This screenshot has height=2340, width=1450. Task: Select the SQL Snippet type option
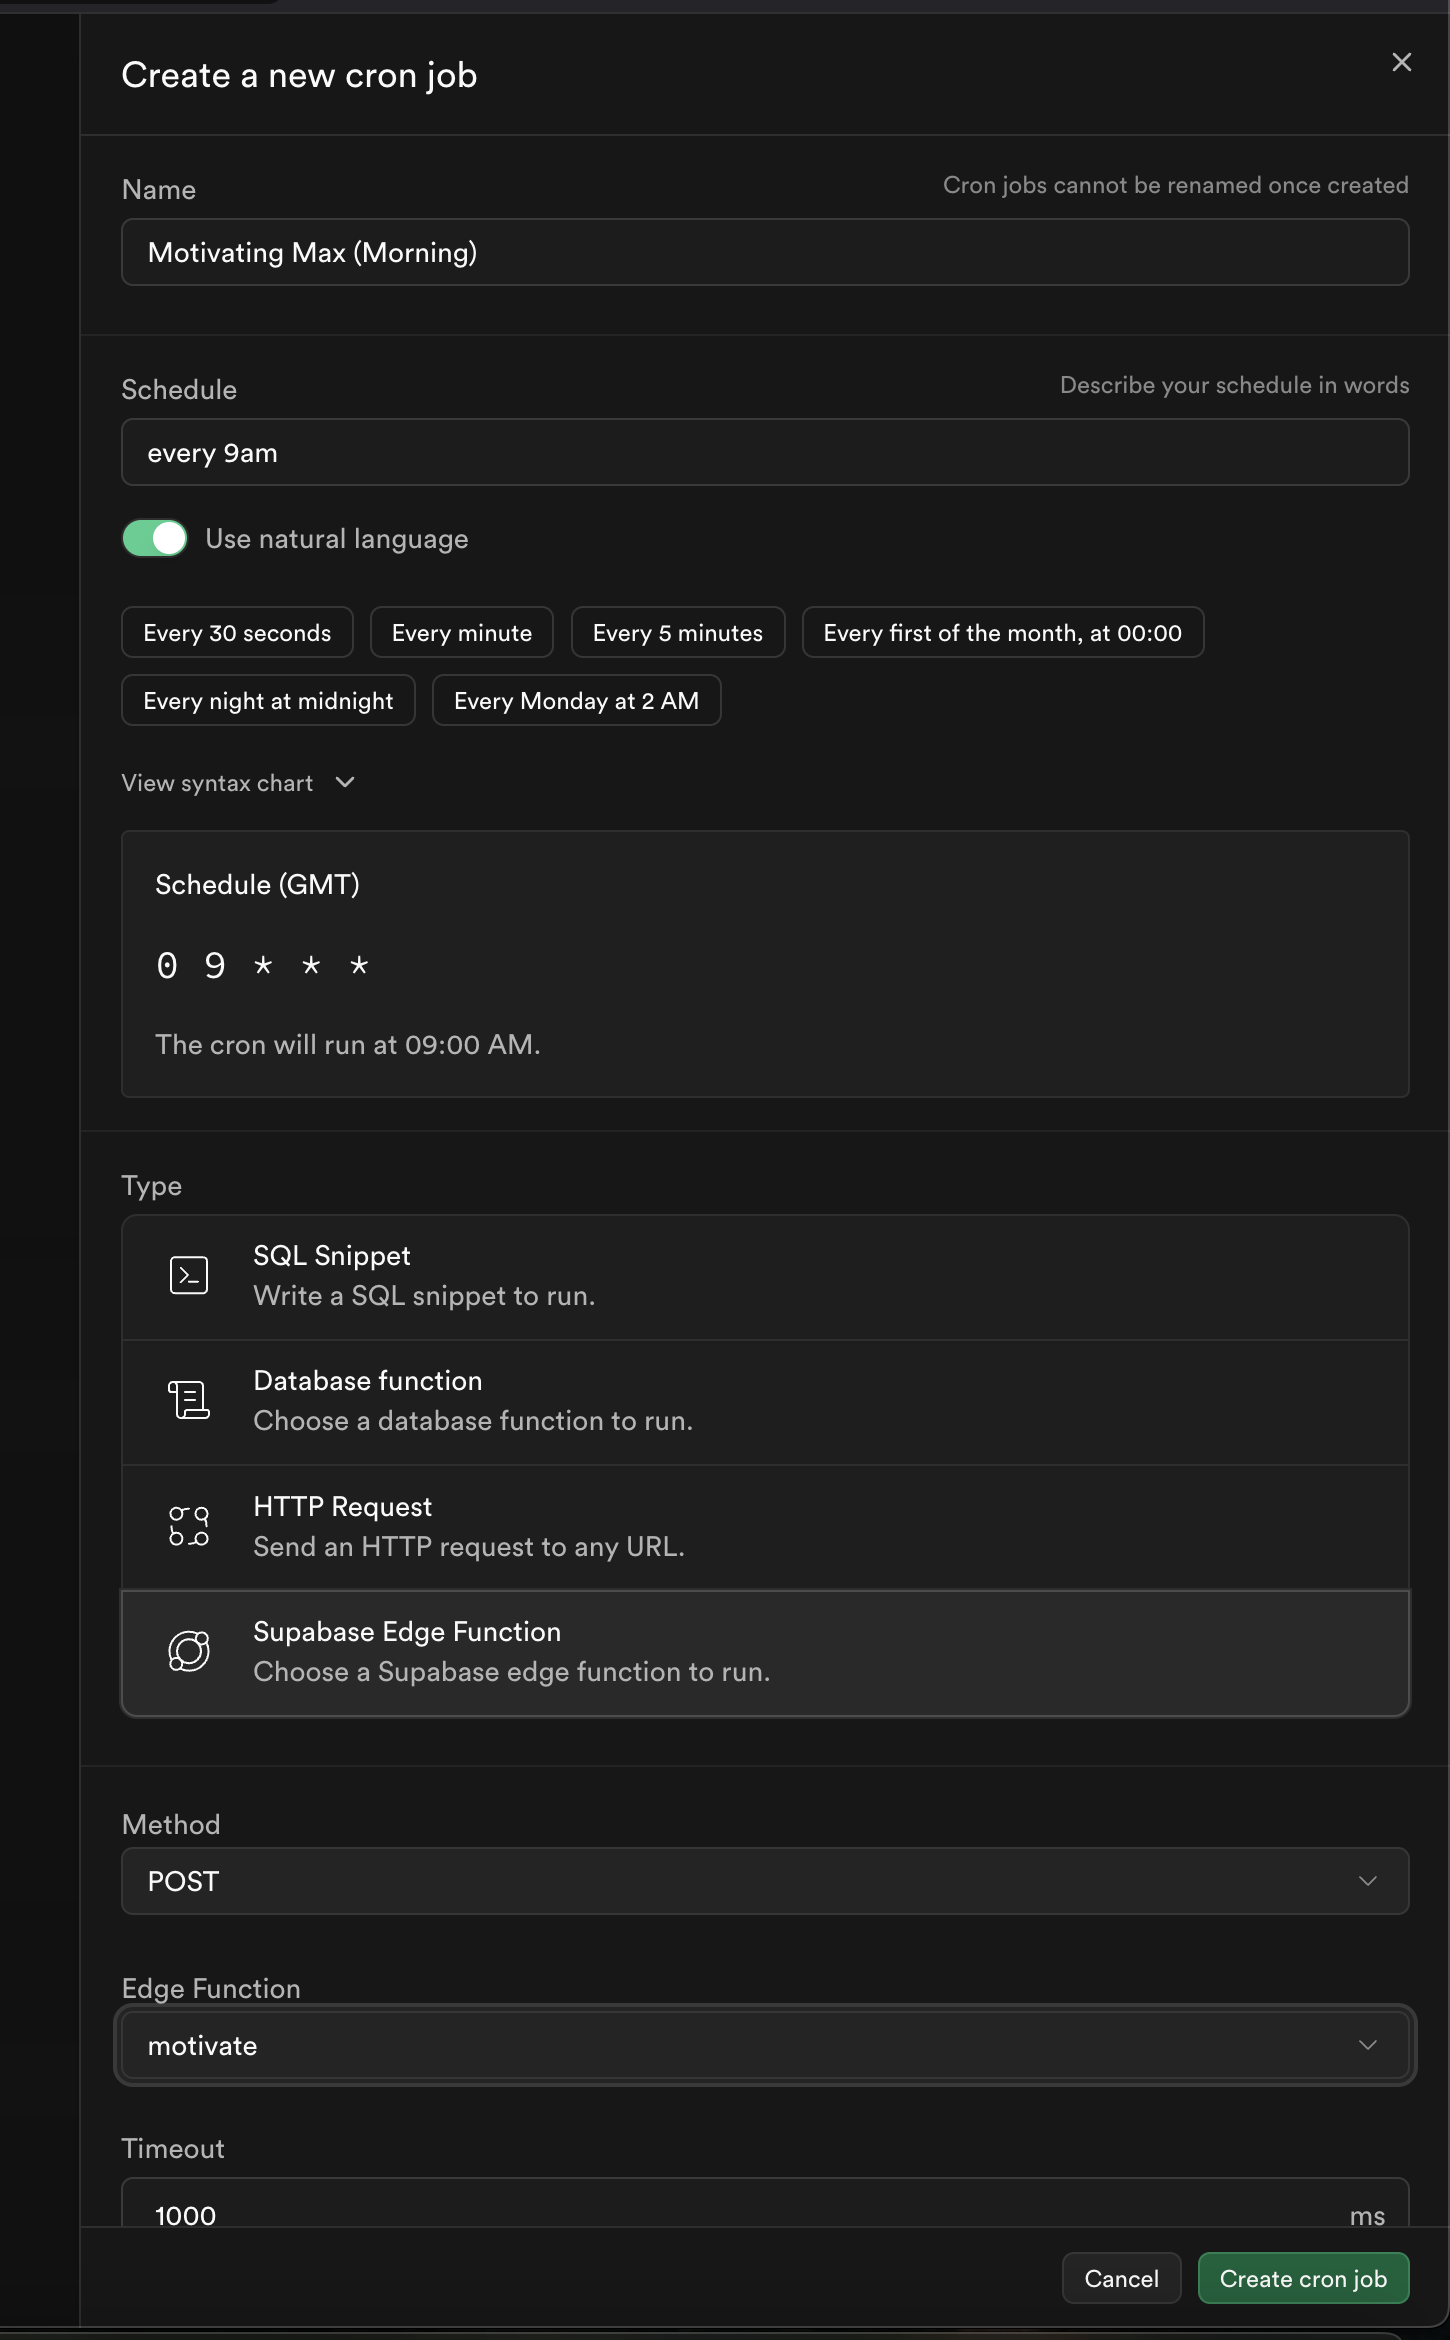point(765,1276)
